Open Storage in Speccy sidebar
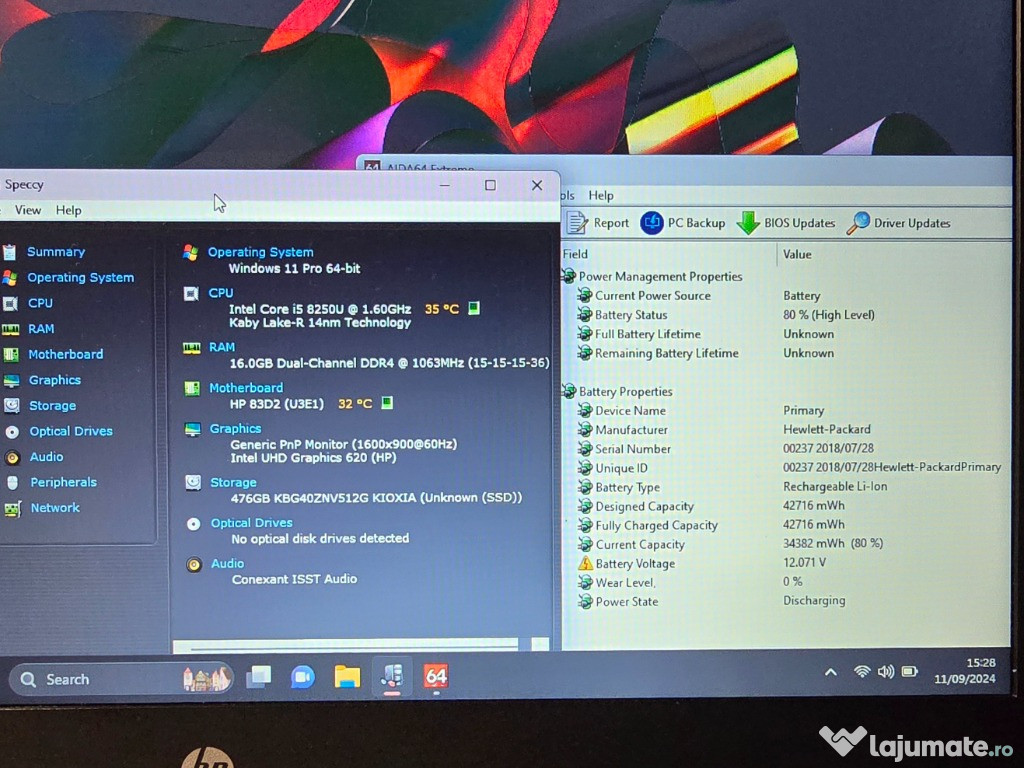Image resolution: width=1024 pixels, height=768 pixels. (x=52, y=406)
